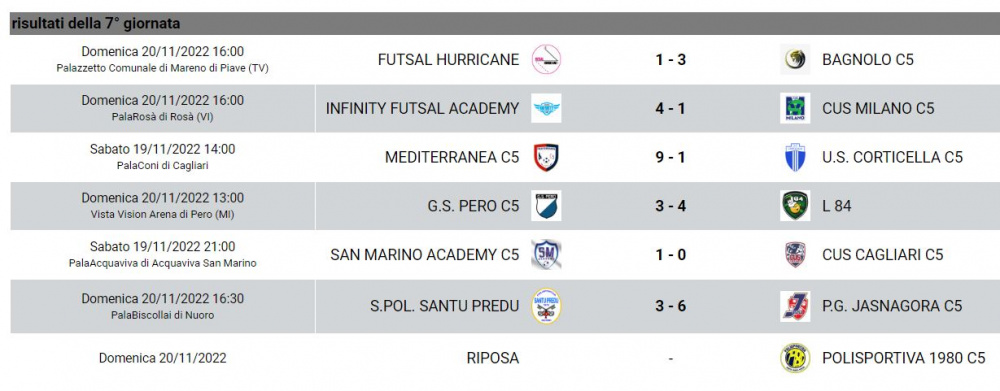This screenshot has width=1000, height=391.
Task: Click the Polisportiva 1980 C5 yellow logo
Action: [x=795, y=358]
